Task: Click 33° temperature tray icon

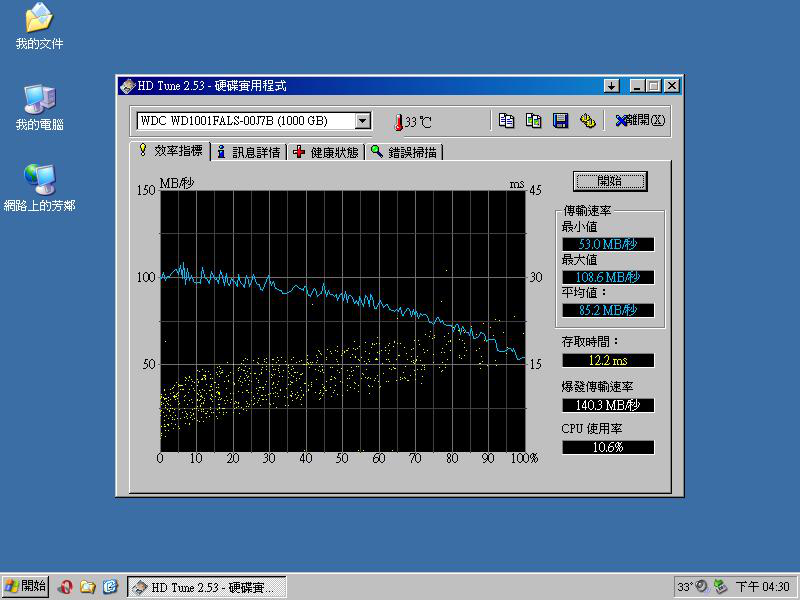Action: pos(684,587)
